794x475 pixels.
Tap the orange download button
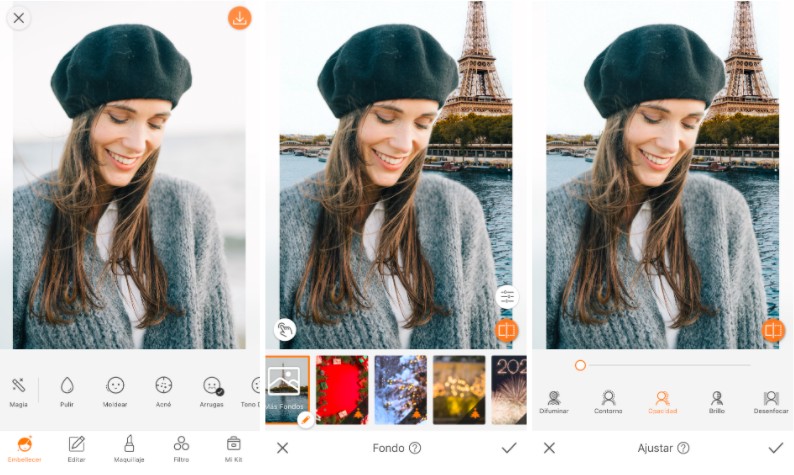240,18
